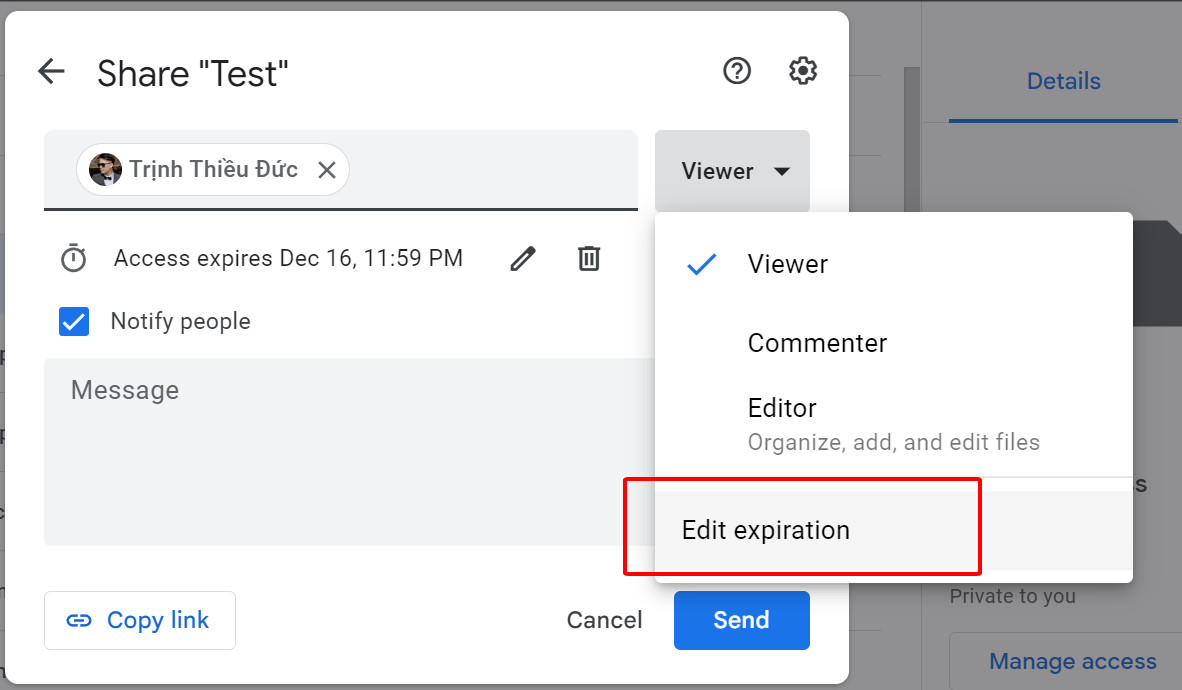Viewport: 1182px width, 690px height.
Task: Click Cancel to dismiss the dialog
Action: [x=604, y=620]
